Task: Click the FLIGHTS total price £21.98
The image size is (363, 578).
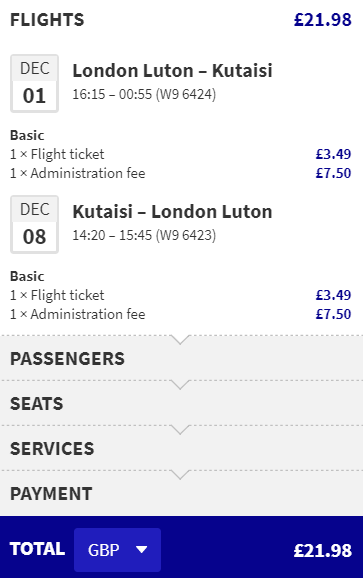Action: pos(323,20)
